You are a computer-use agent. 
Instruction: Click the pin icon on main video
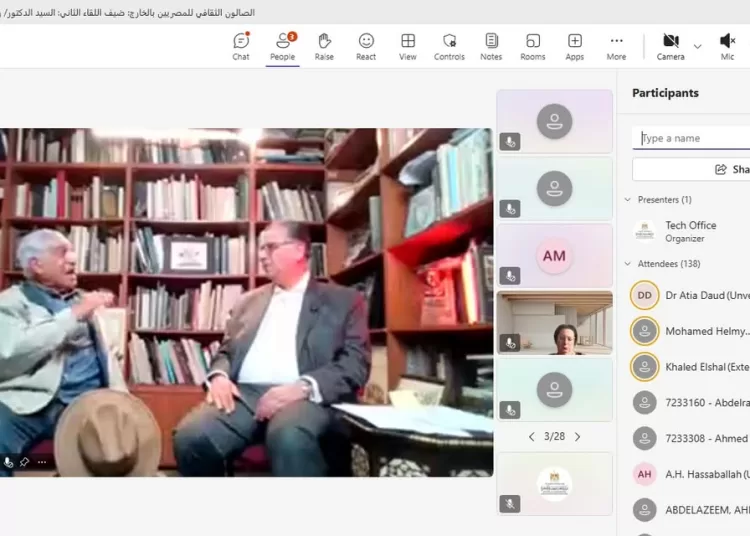(x=24, y=462)
